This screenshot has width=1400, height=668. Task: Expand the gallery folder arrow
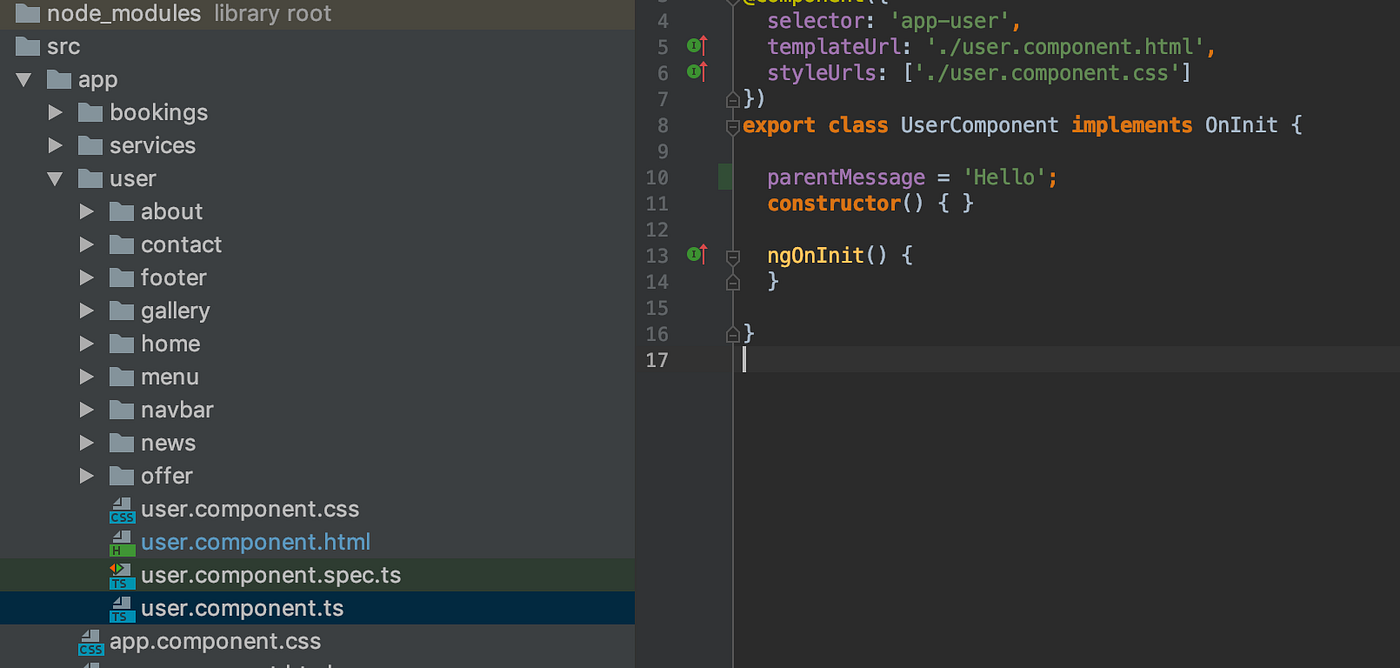(x=87, y=311)
